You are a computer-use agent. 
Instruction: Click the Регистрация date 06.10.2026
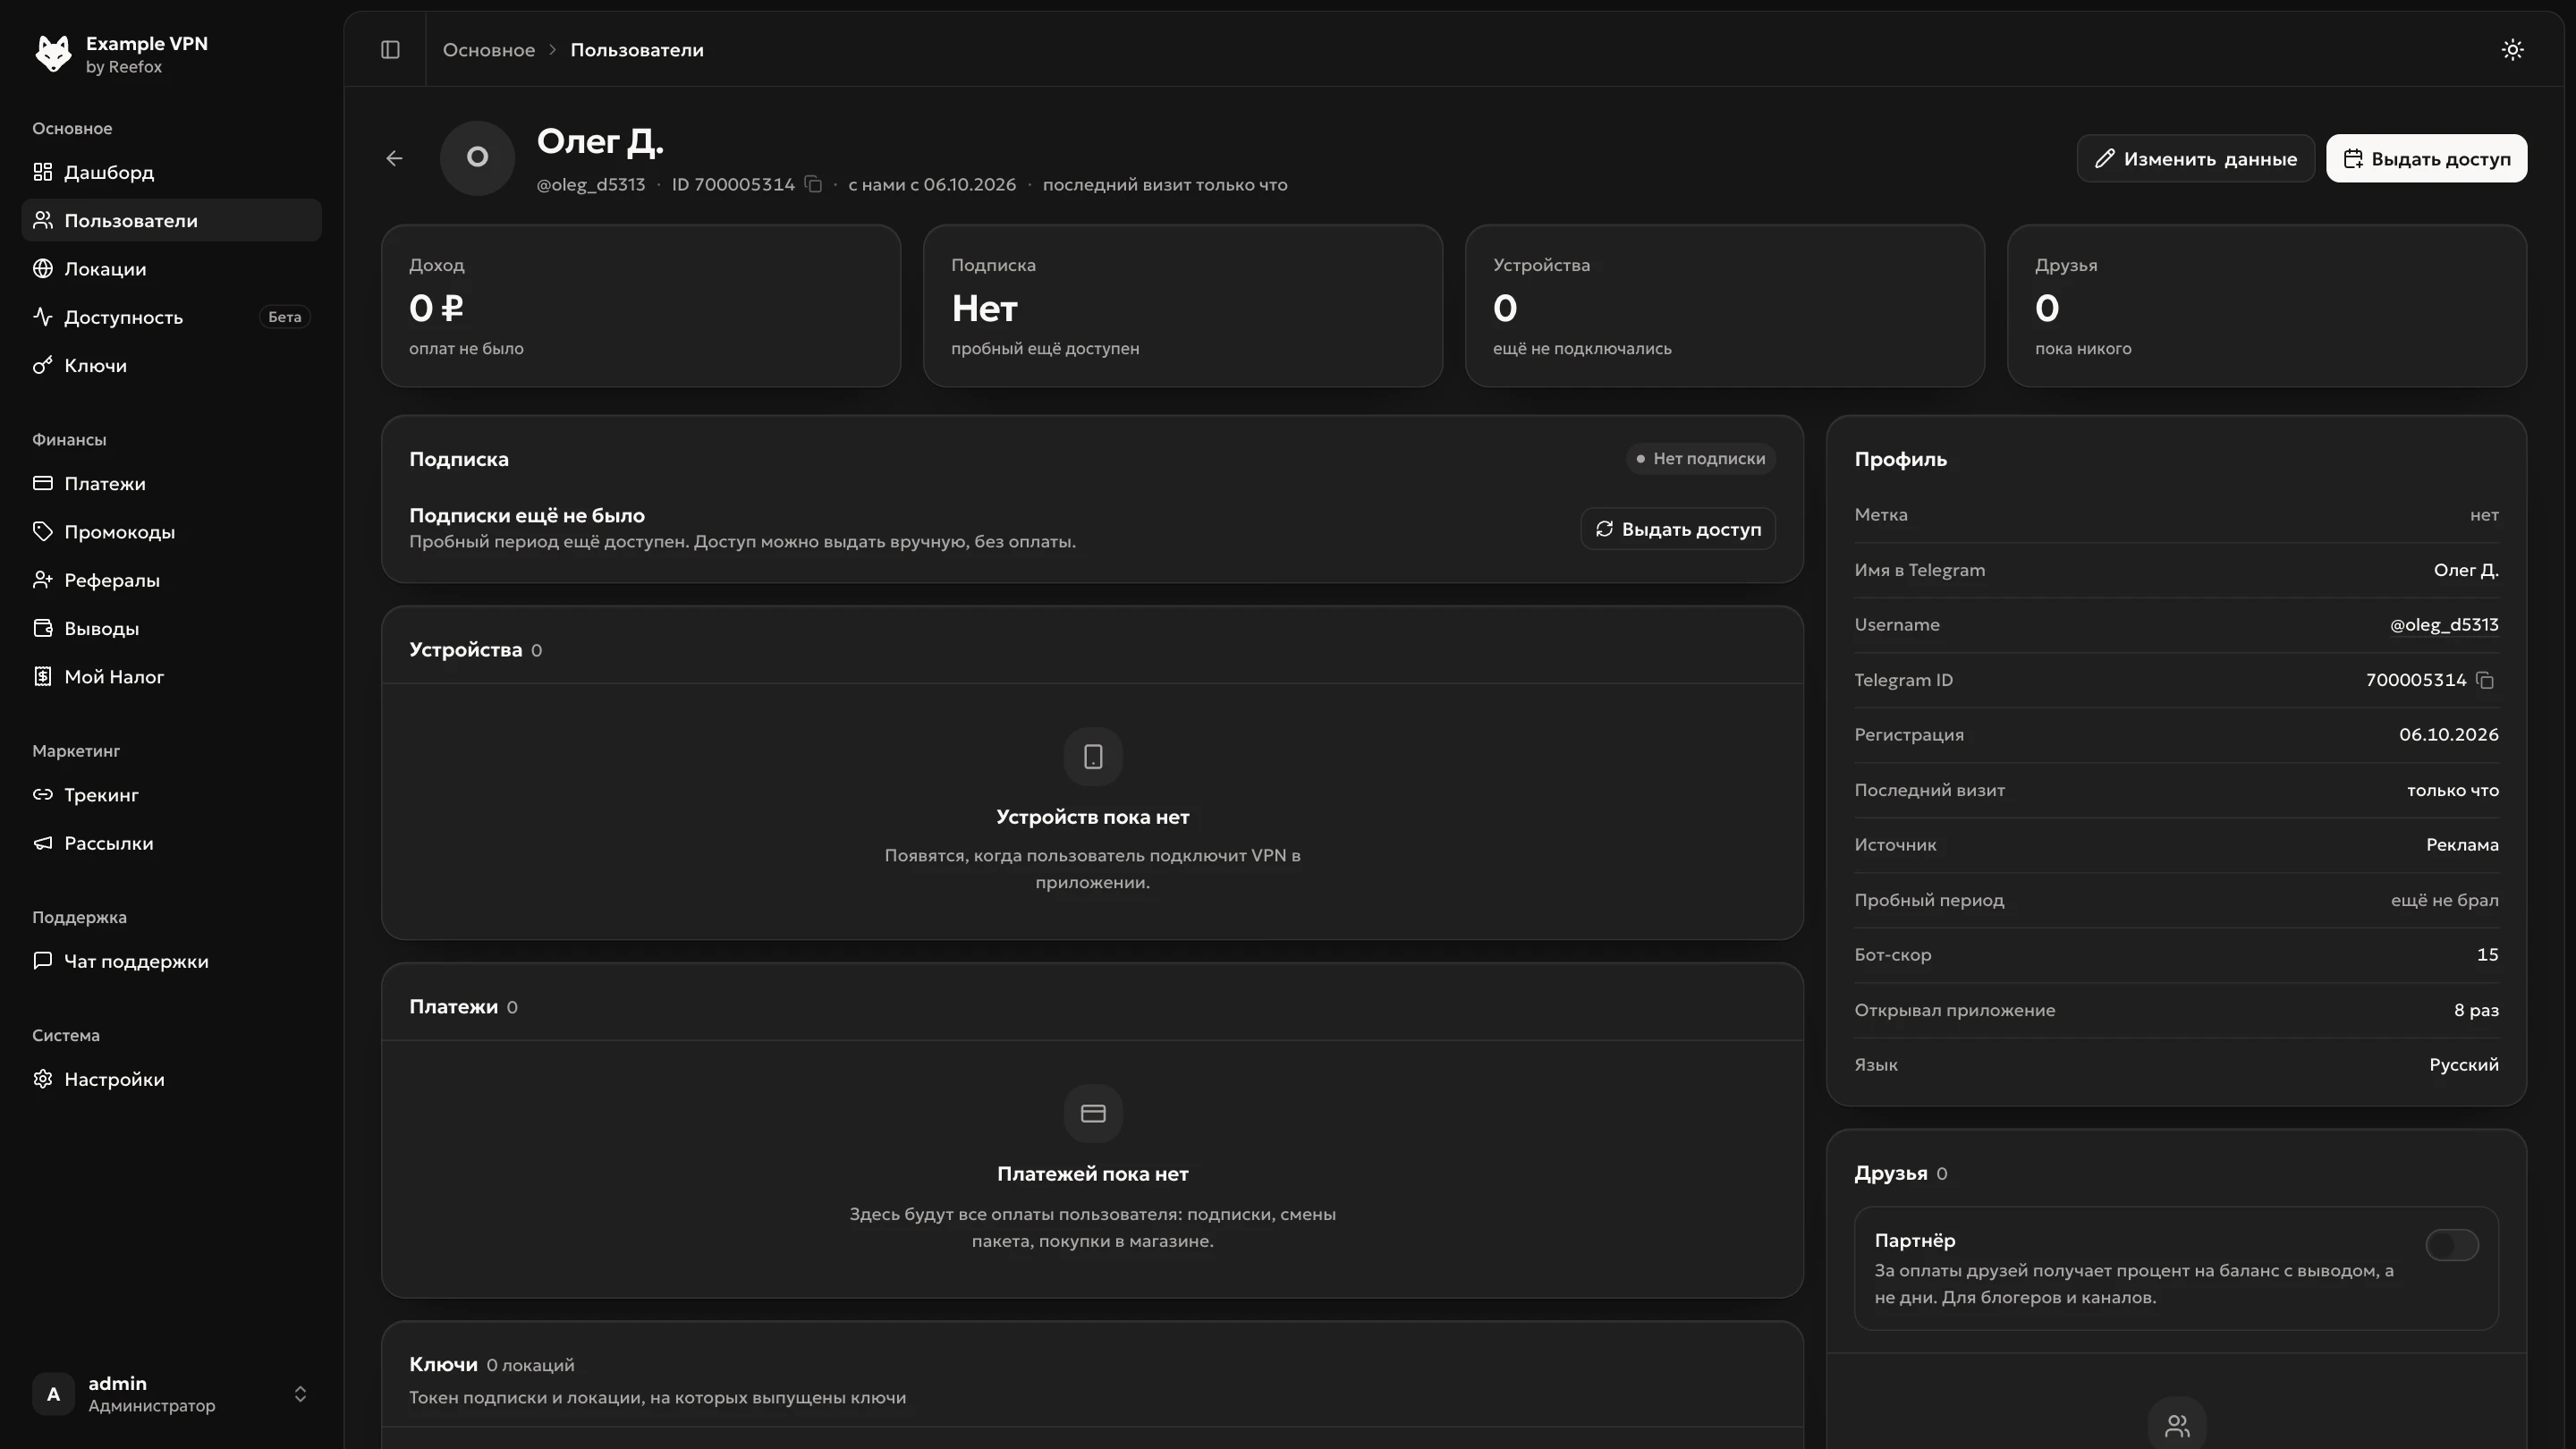[x=2448, y=735]
